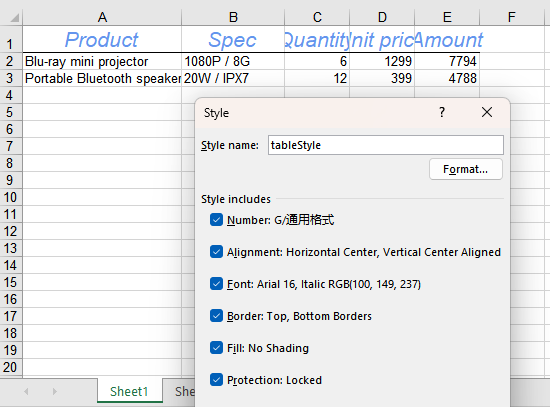This screenshot has width=550, height=407.
Task: Click the next sheet navigation arrow
Action: click(x=54, y=392)
